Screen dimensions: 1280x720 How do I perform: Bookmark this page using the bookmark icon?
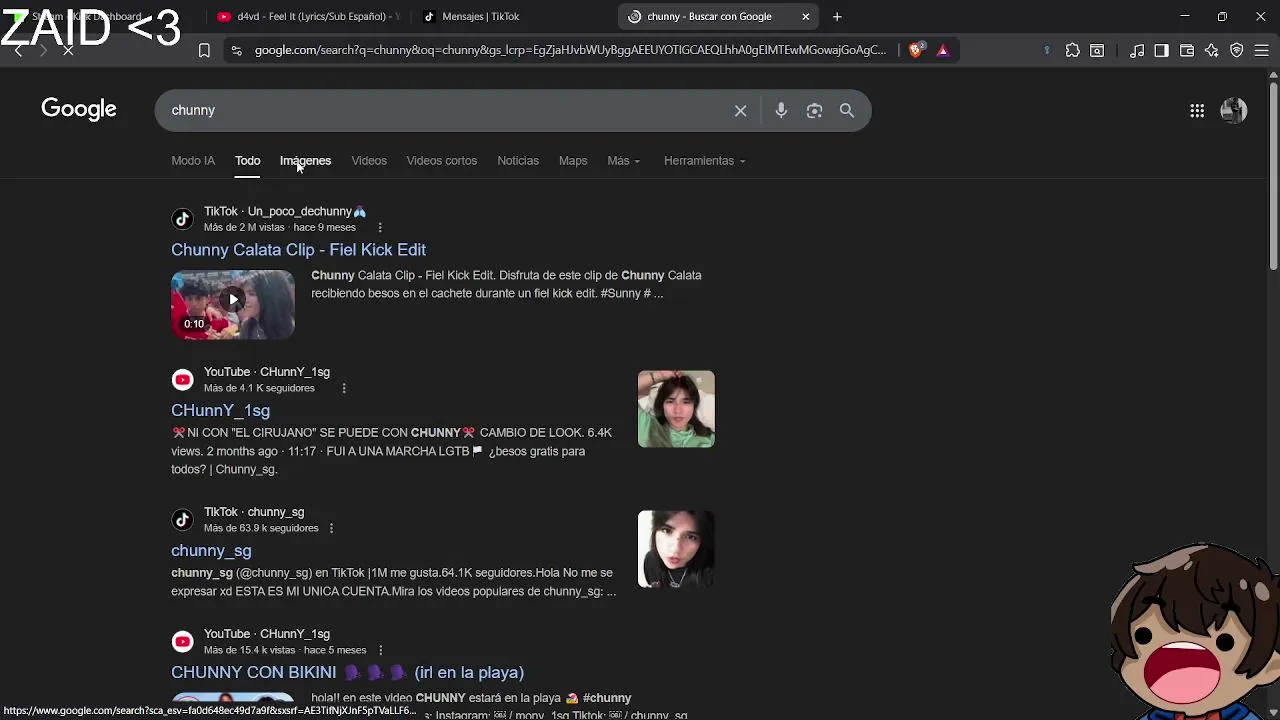204,50
